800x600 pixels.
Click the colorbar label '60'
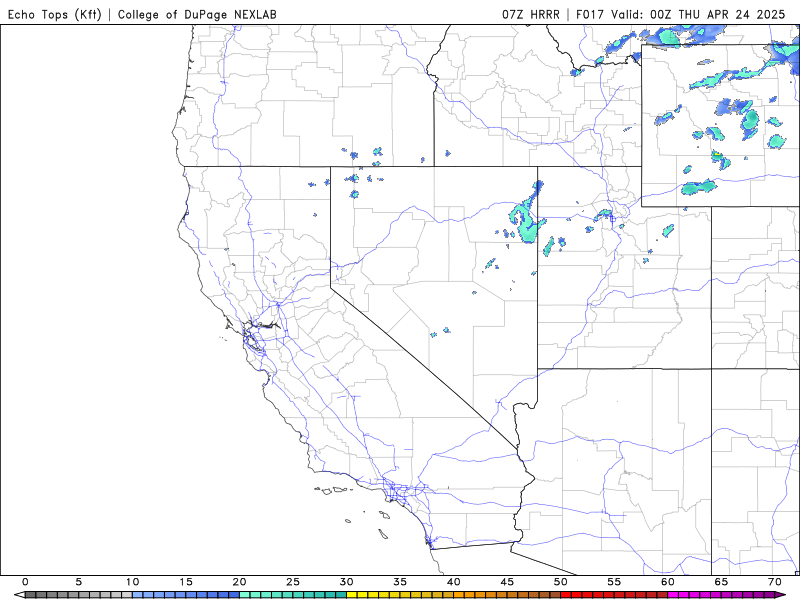coord(668,582)
